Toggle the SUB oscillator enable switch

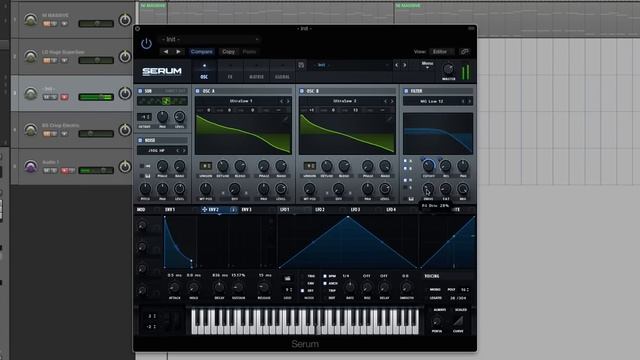[140, 91]
